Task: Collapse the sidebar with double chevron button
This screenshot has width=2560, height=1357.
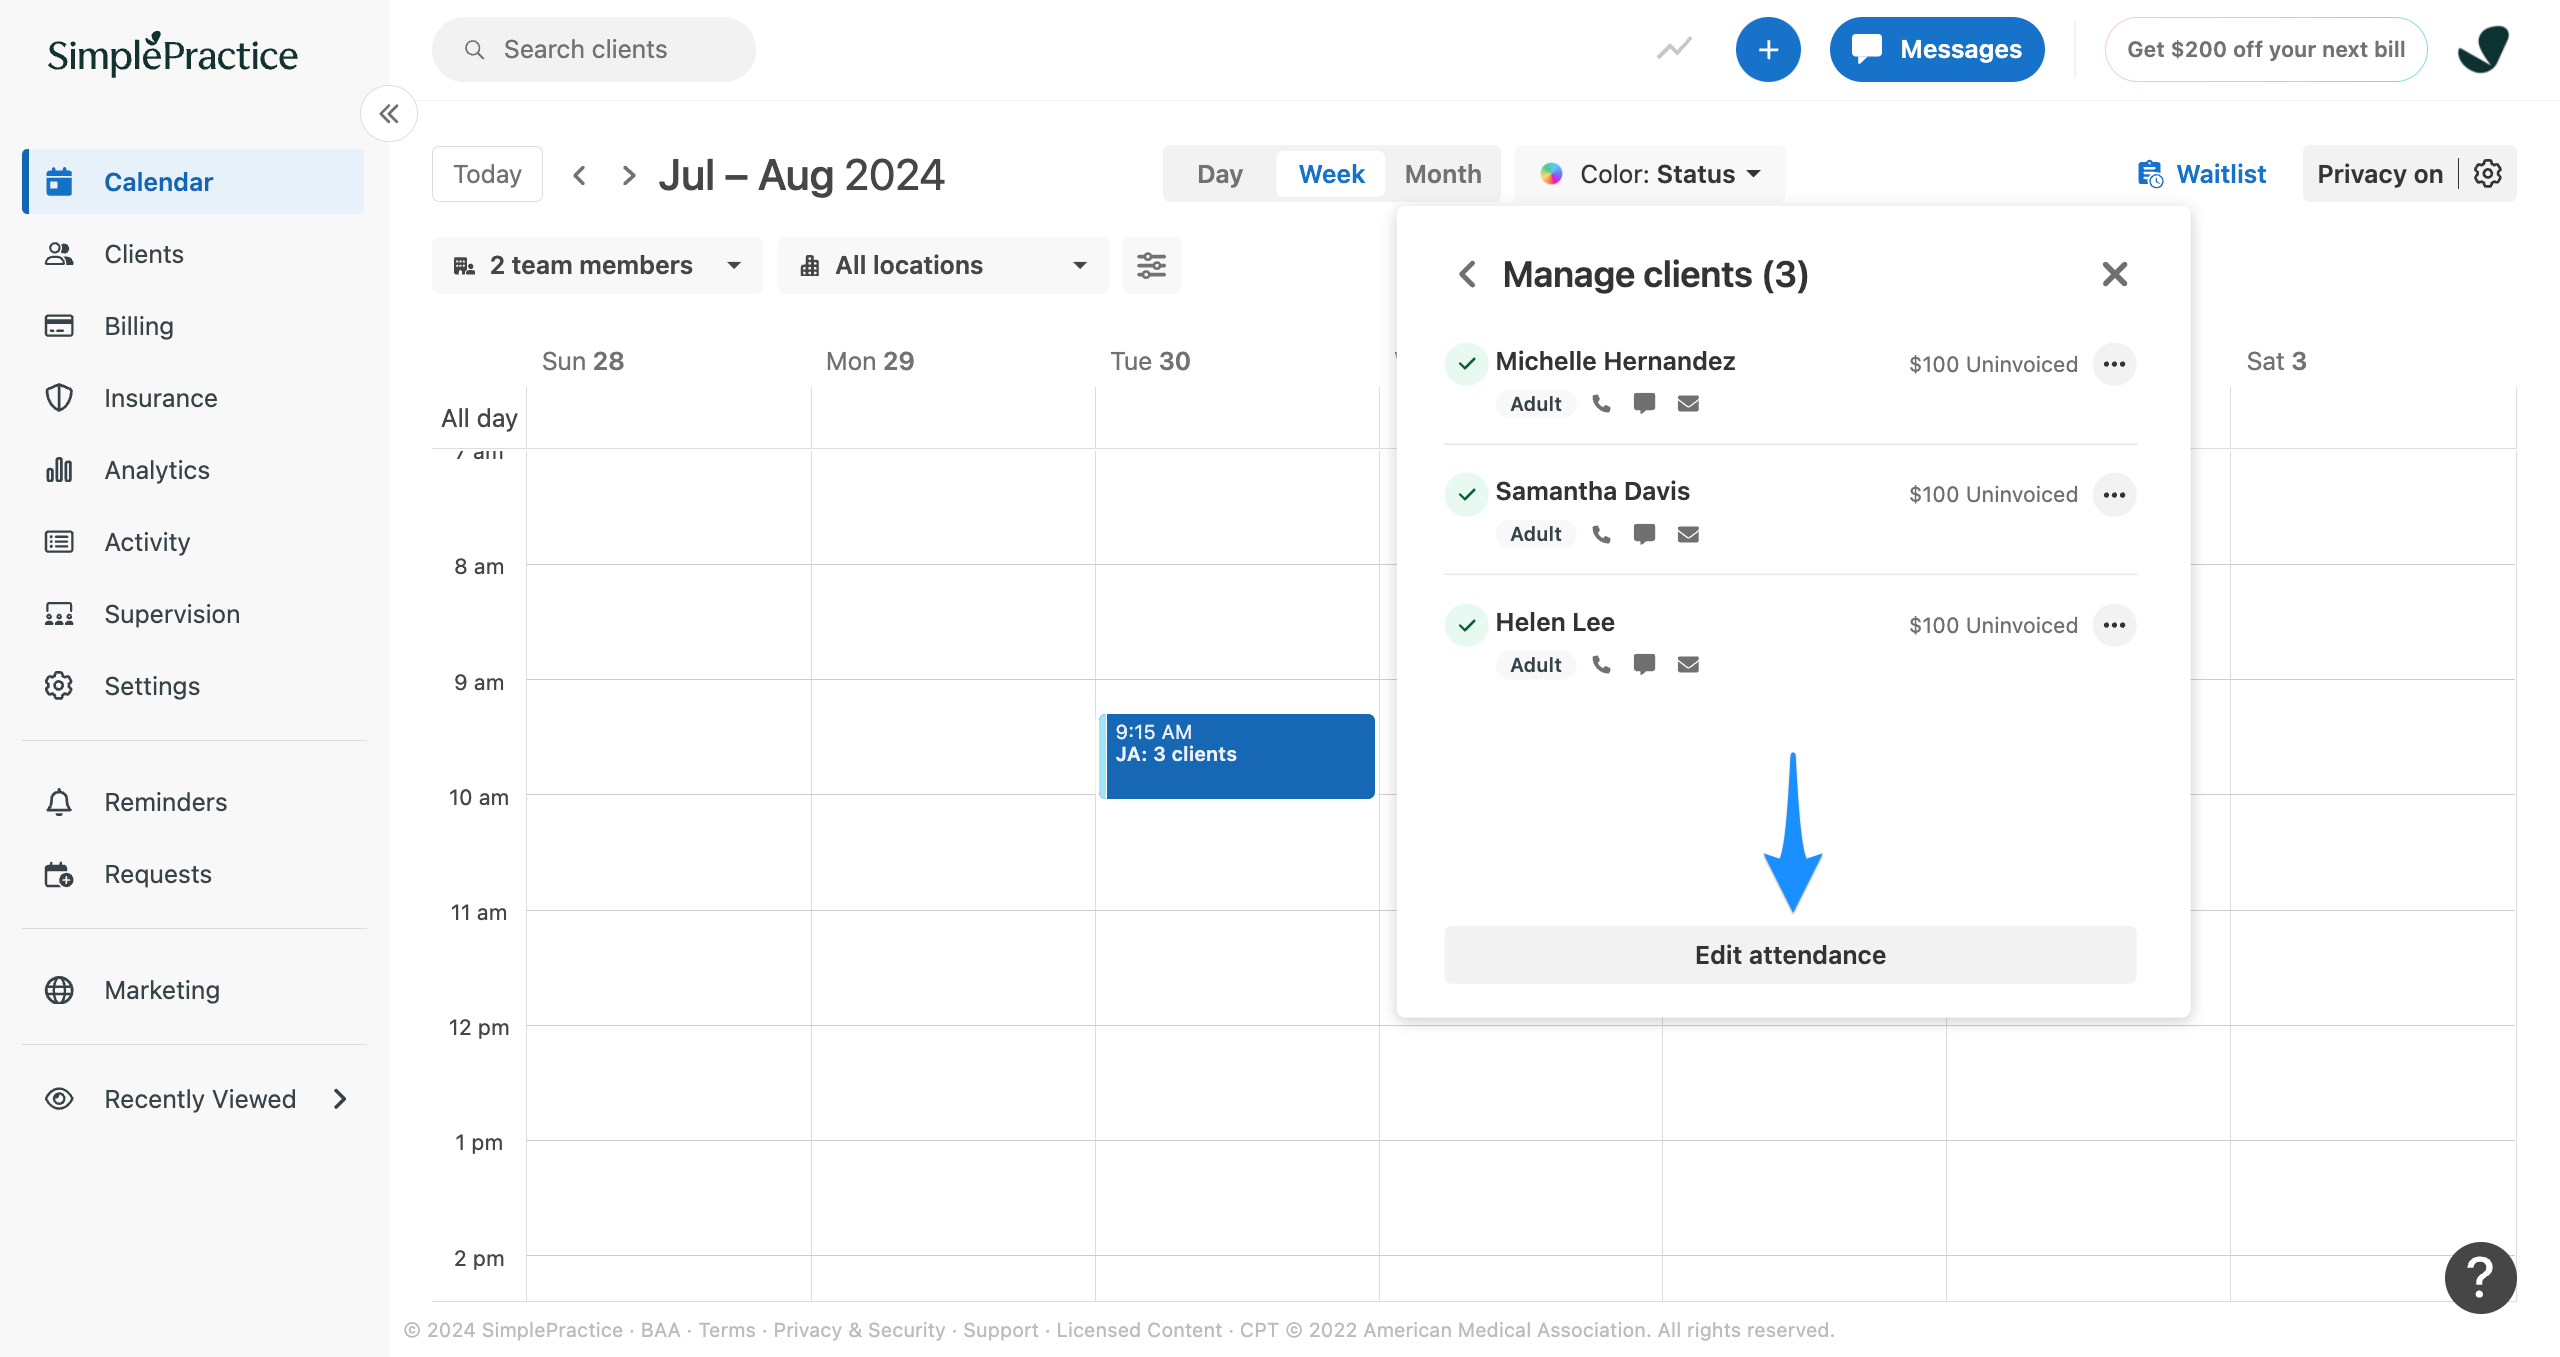Action: [389, 114]
